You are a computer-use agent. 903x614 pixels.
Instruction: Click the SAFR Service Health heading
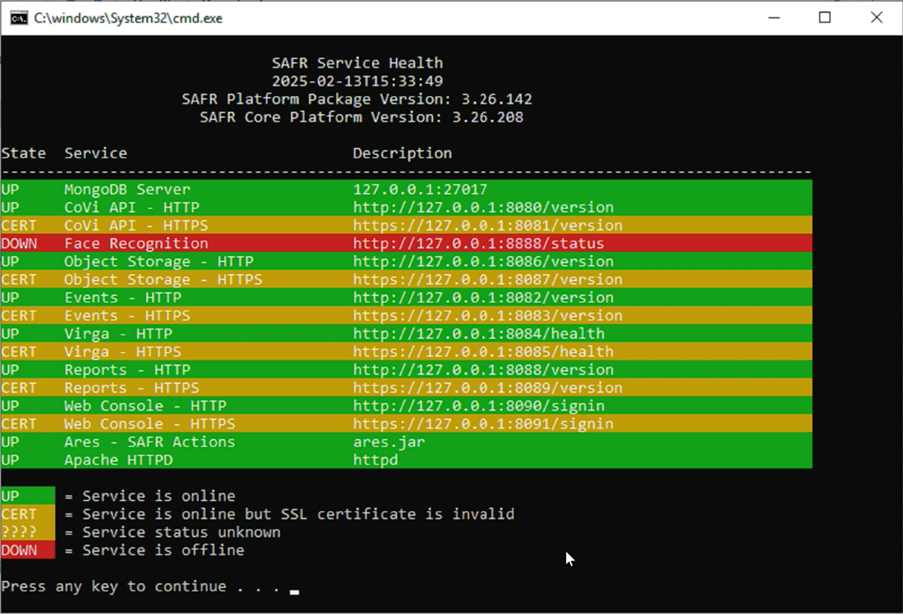pyautogui.click(x=357, y=63)
